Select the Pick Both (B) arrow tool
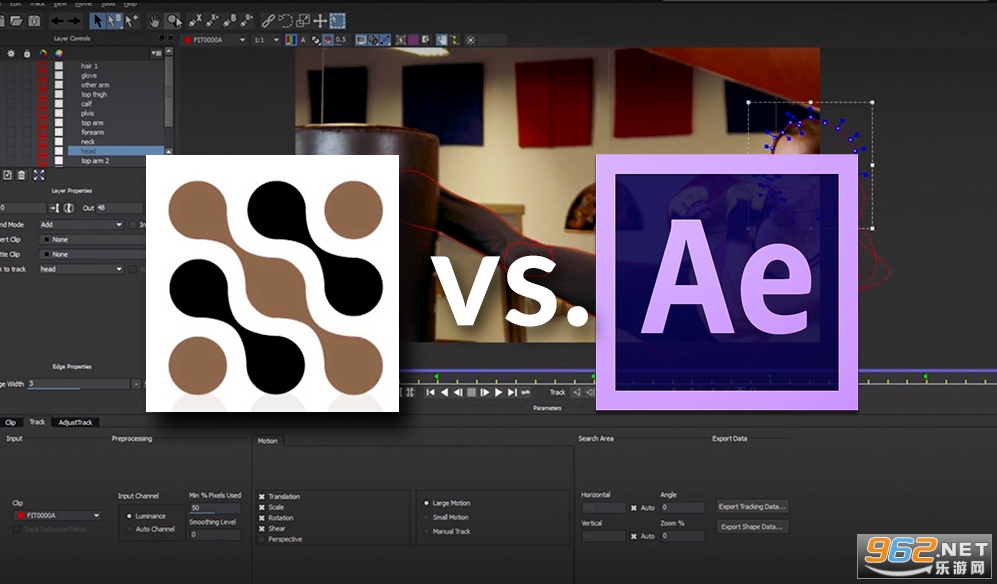 pyautogui.click(x=114, y=21)
